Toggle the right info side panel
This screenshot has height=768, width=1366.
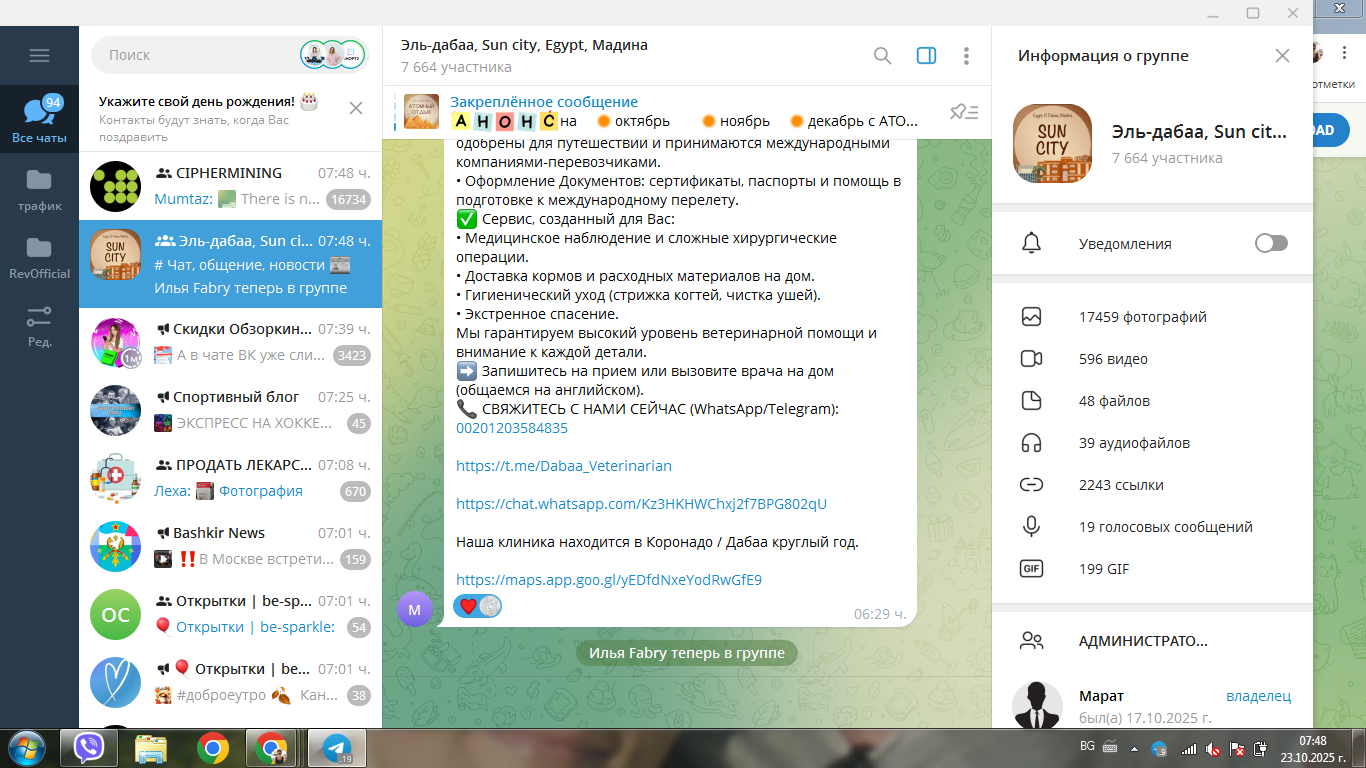(926, 56)
